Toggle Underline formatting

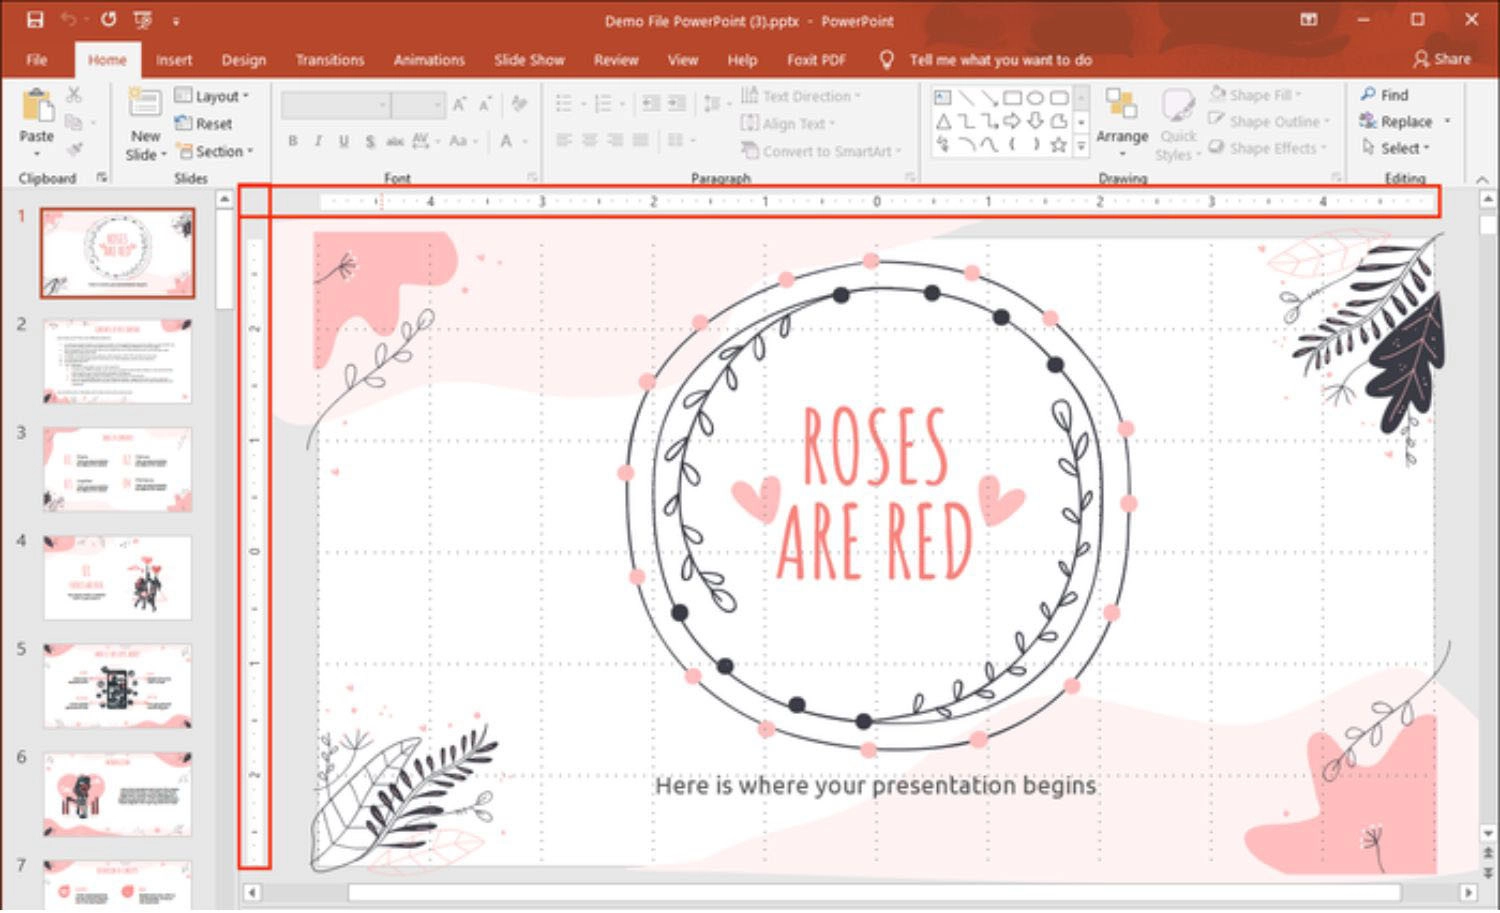pos(344,141)
